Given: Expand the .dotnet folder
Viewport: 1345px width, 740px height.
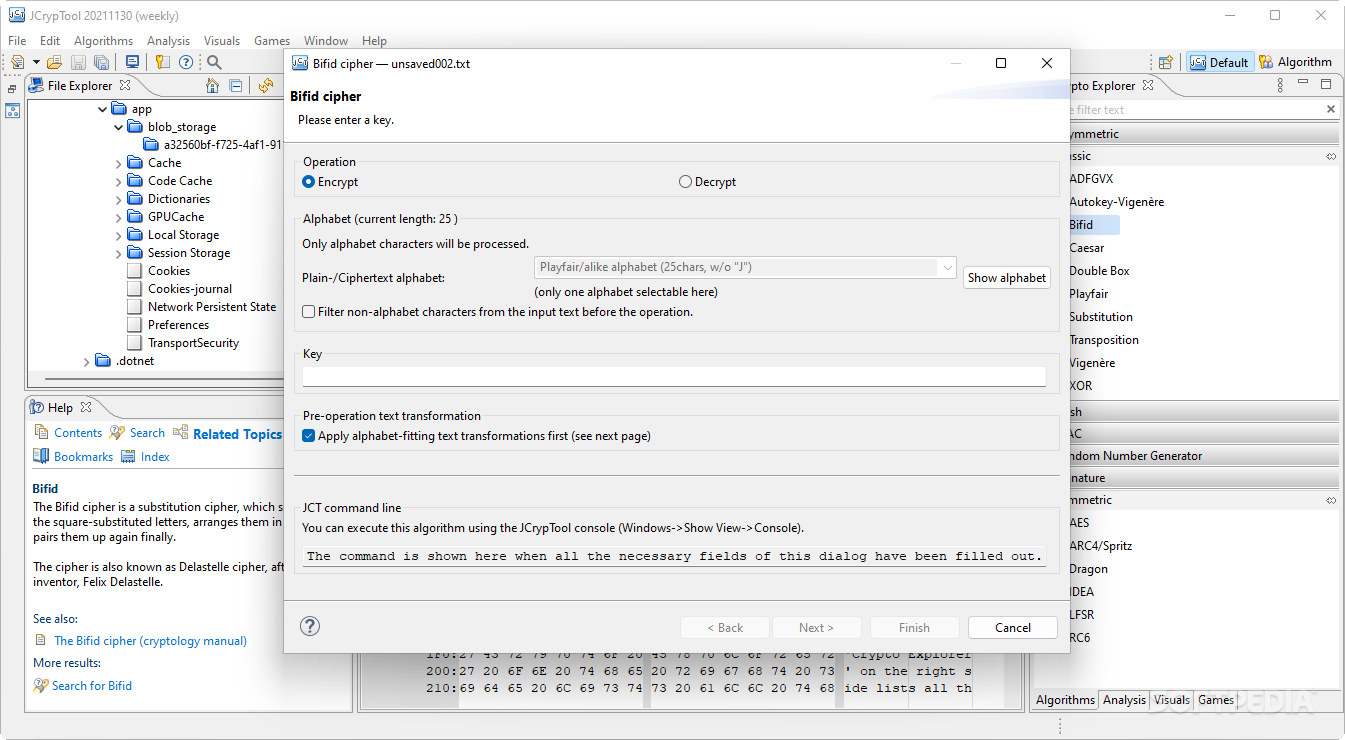Looking at the screenshot, I should pyautogui.click(x=86, y=361).
